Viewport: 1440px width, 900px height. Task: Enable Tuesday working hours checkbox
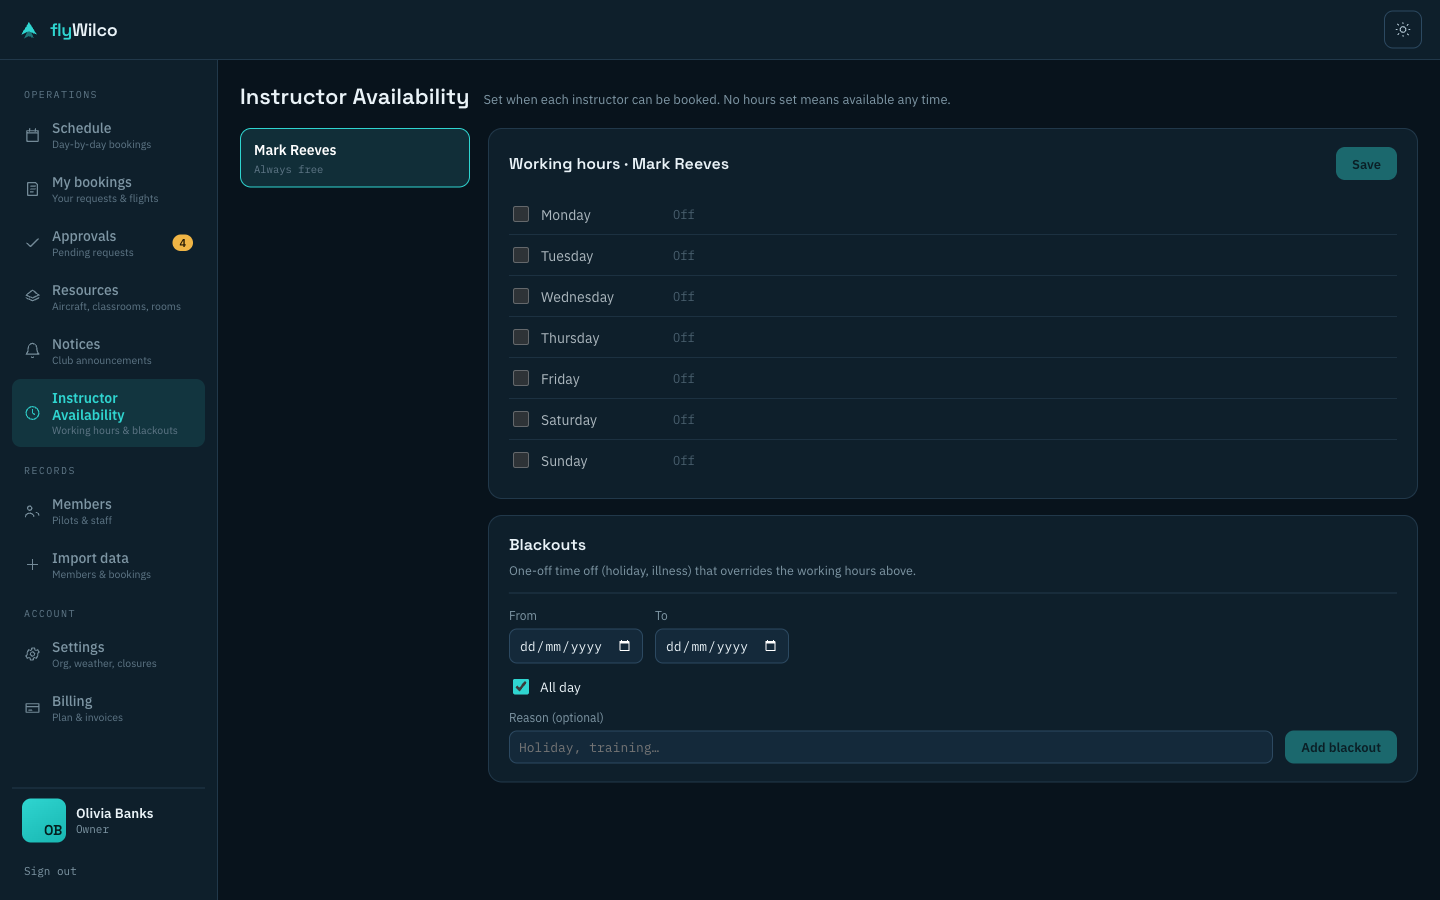(x=521, y=255)
